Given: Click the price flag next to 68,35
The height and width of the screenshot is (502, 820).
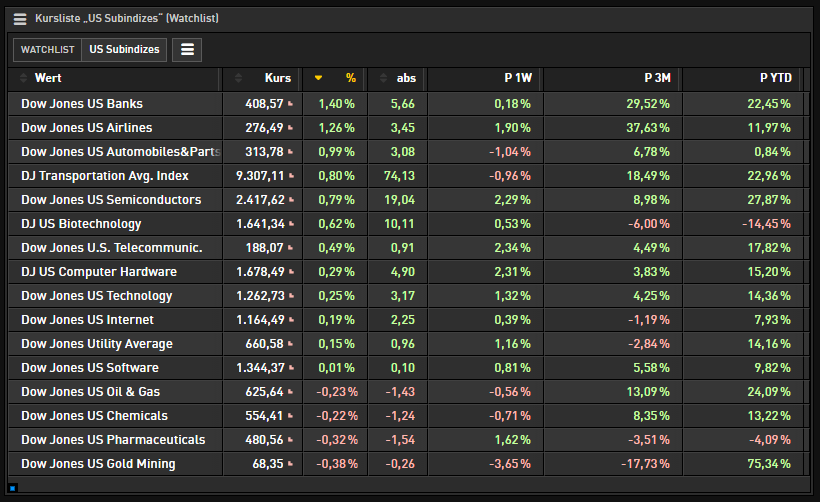Looking at the screenshot, I should click(290, 465).
